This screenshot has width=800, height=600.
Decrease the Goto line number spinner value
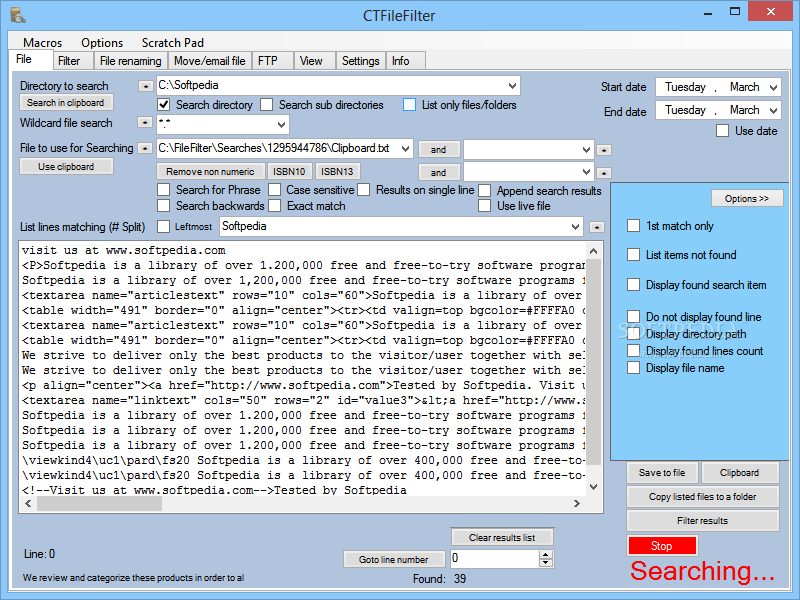click(546, 563)
